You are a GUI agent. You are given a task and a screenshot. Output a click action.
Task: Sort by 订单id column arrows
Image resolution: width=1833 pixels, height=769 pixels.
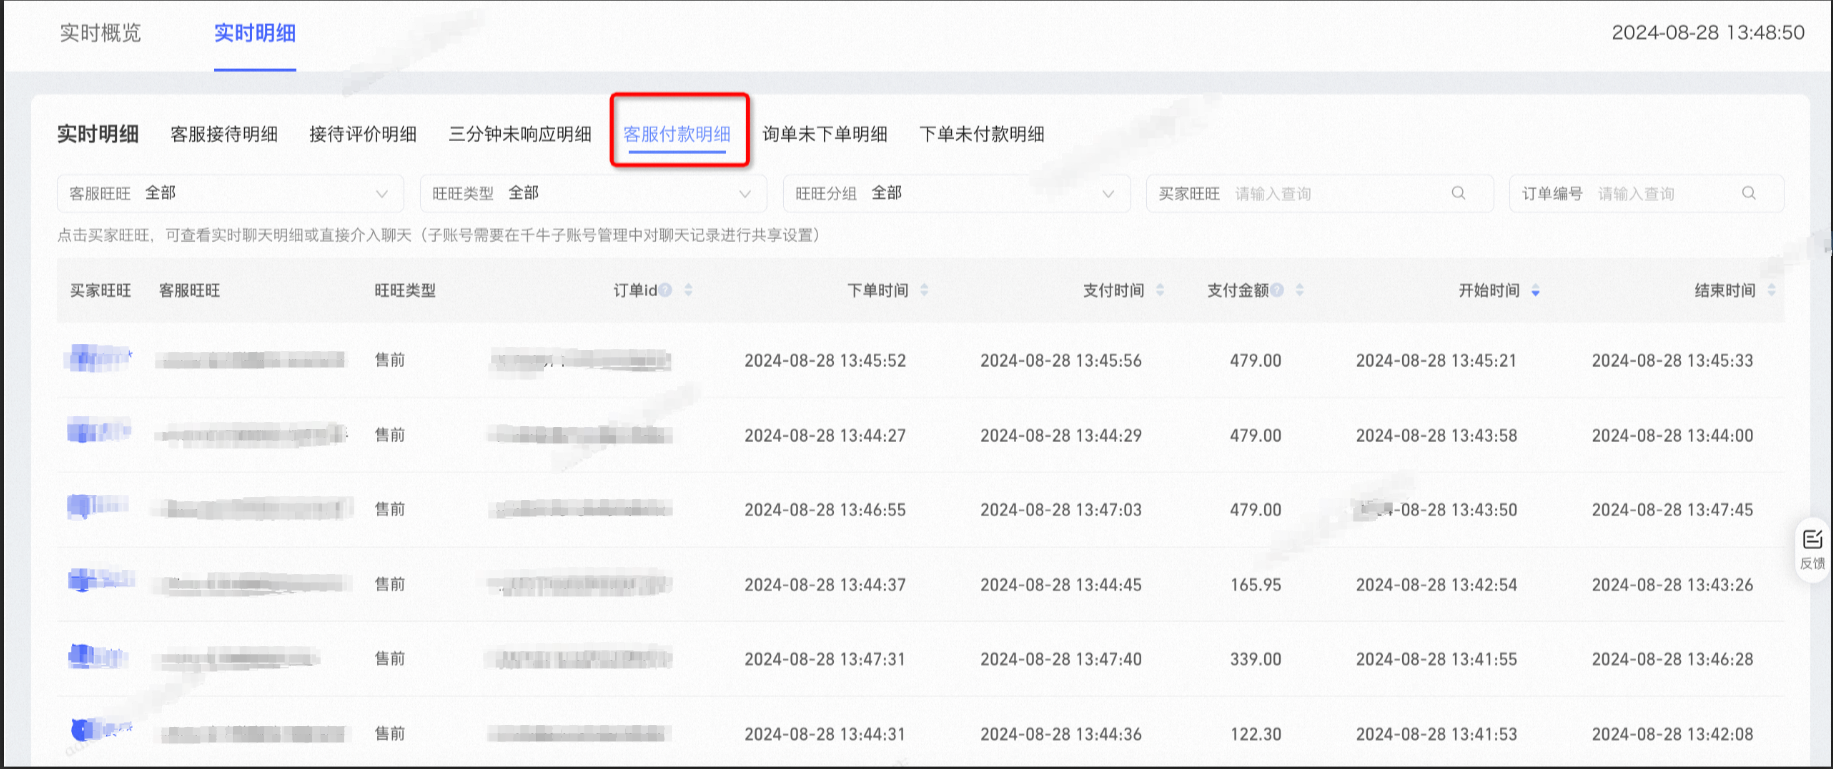tap(688, 290)
